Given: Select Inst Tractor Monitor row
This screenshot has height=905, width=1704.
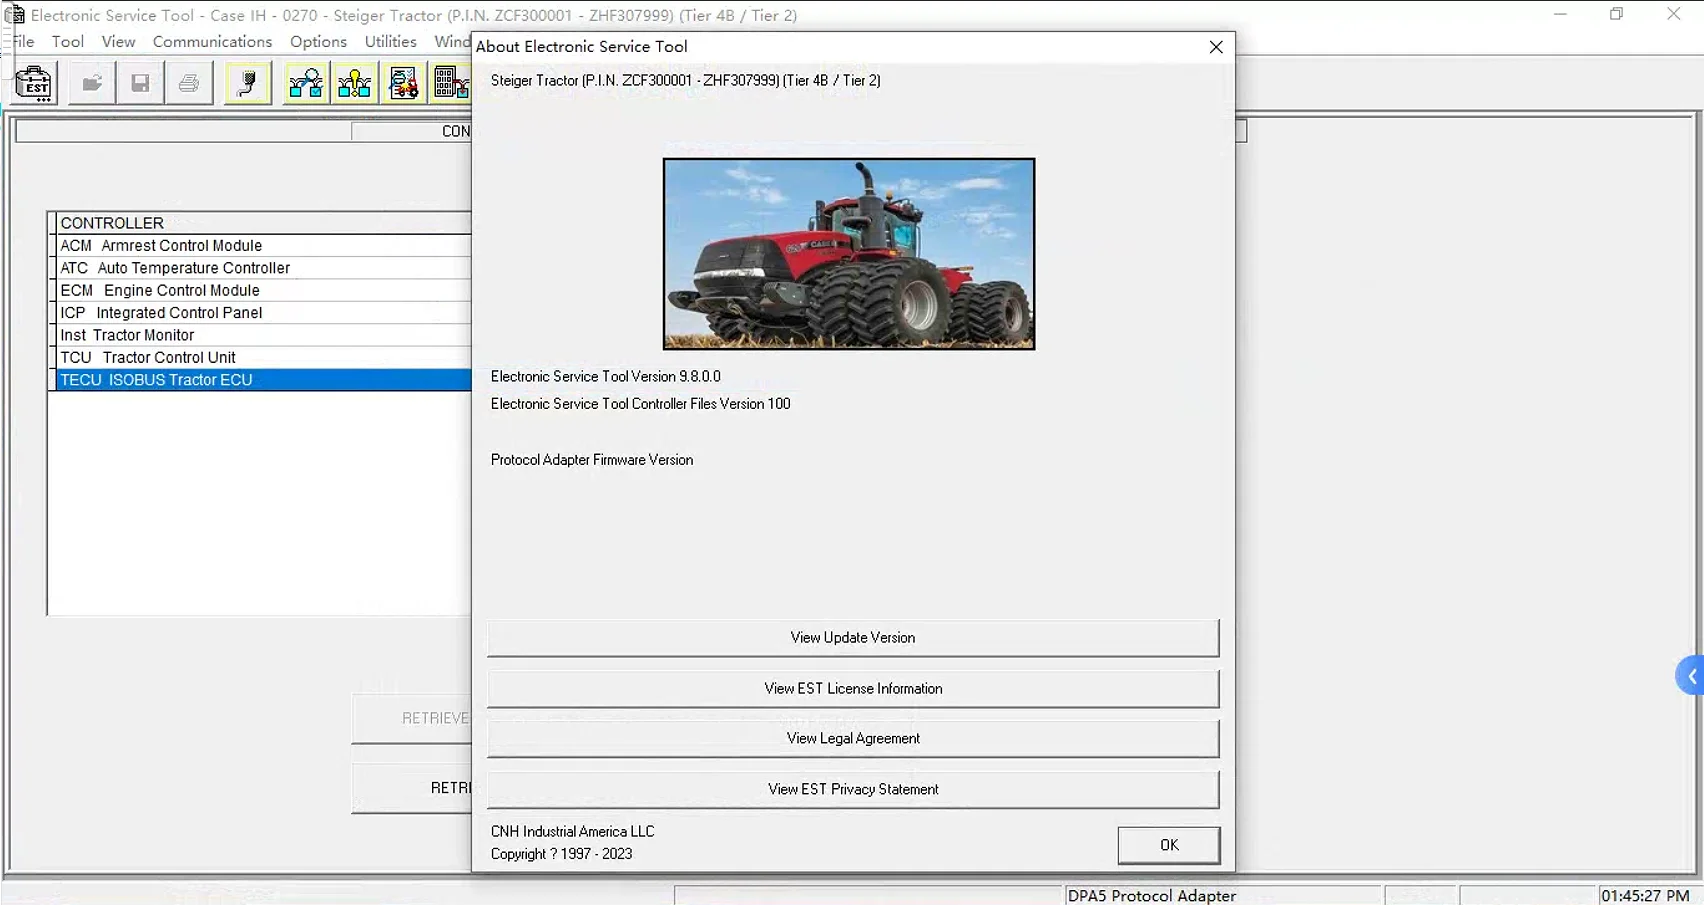Looking at the screenshot, I should click(263, 335).
